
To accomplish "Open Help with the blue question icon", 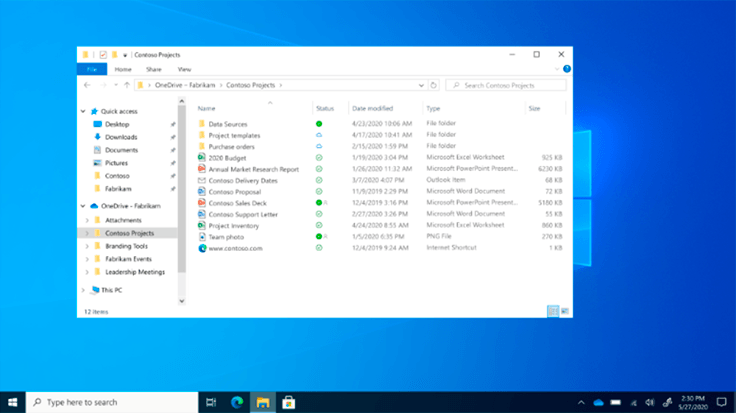I will pos(567,69).
